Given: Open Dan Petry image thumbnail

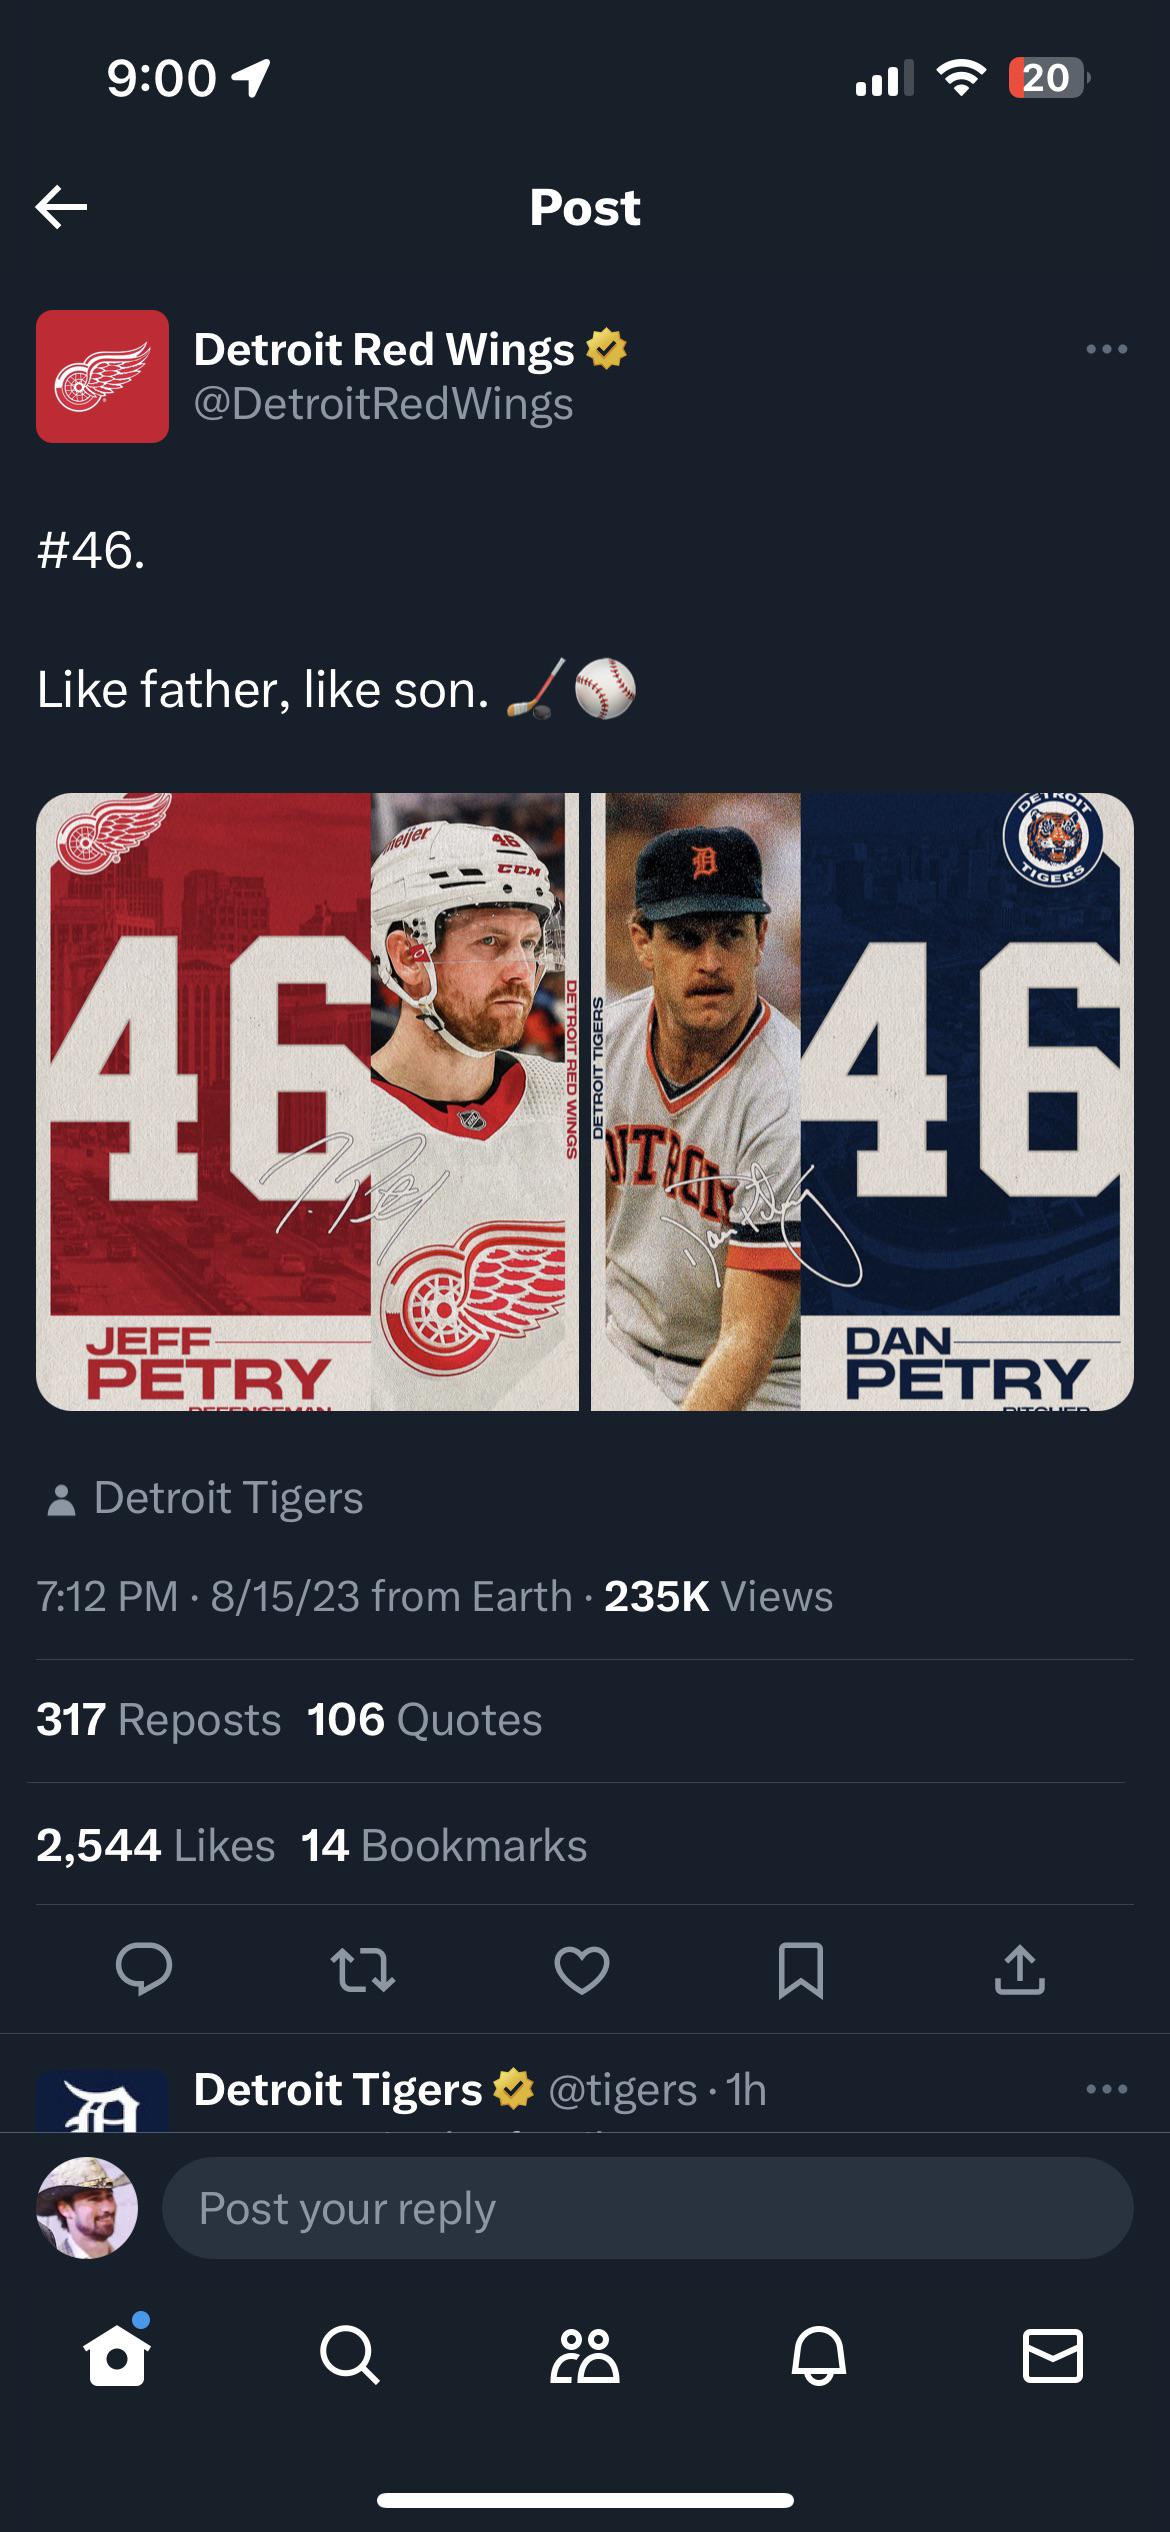Looking at the screenshot, I should click(862, 1101).
